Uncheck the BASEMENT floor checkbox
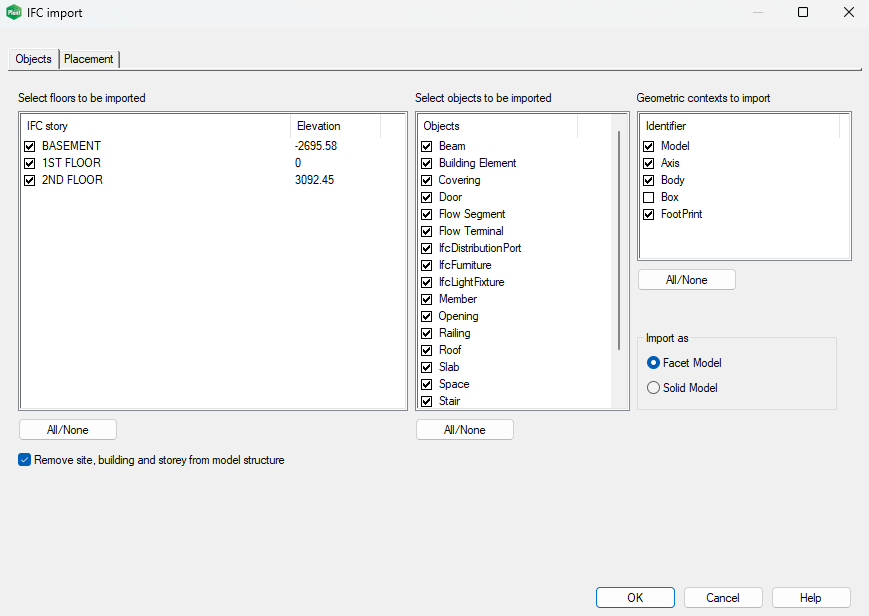Image resolution: width=869 pixels, height=616 pixels. click(x=29, y=146)
